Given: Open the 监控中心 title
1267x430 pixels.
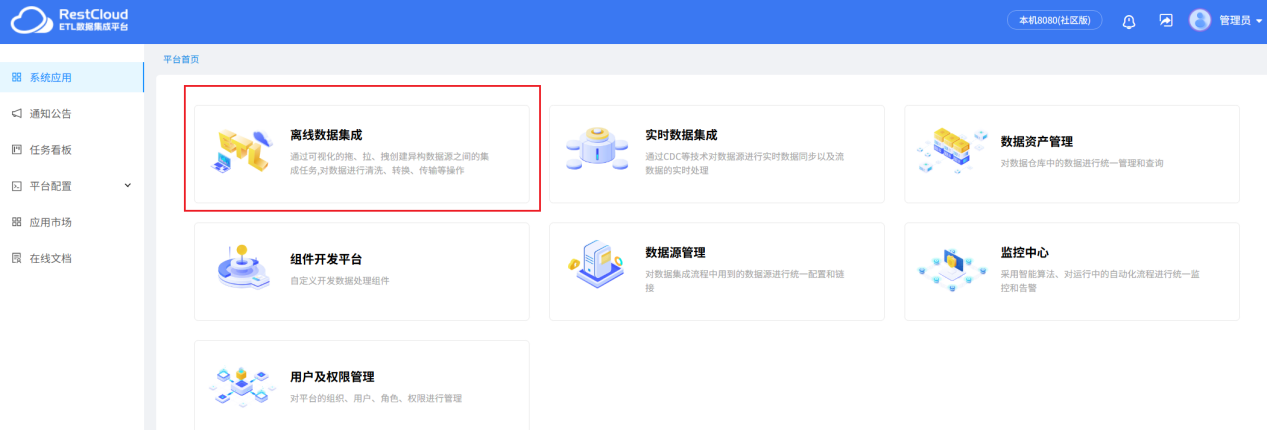Looking at the screenshot, I should pyautogui.click(x=1025, y=253).
